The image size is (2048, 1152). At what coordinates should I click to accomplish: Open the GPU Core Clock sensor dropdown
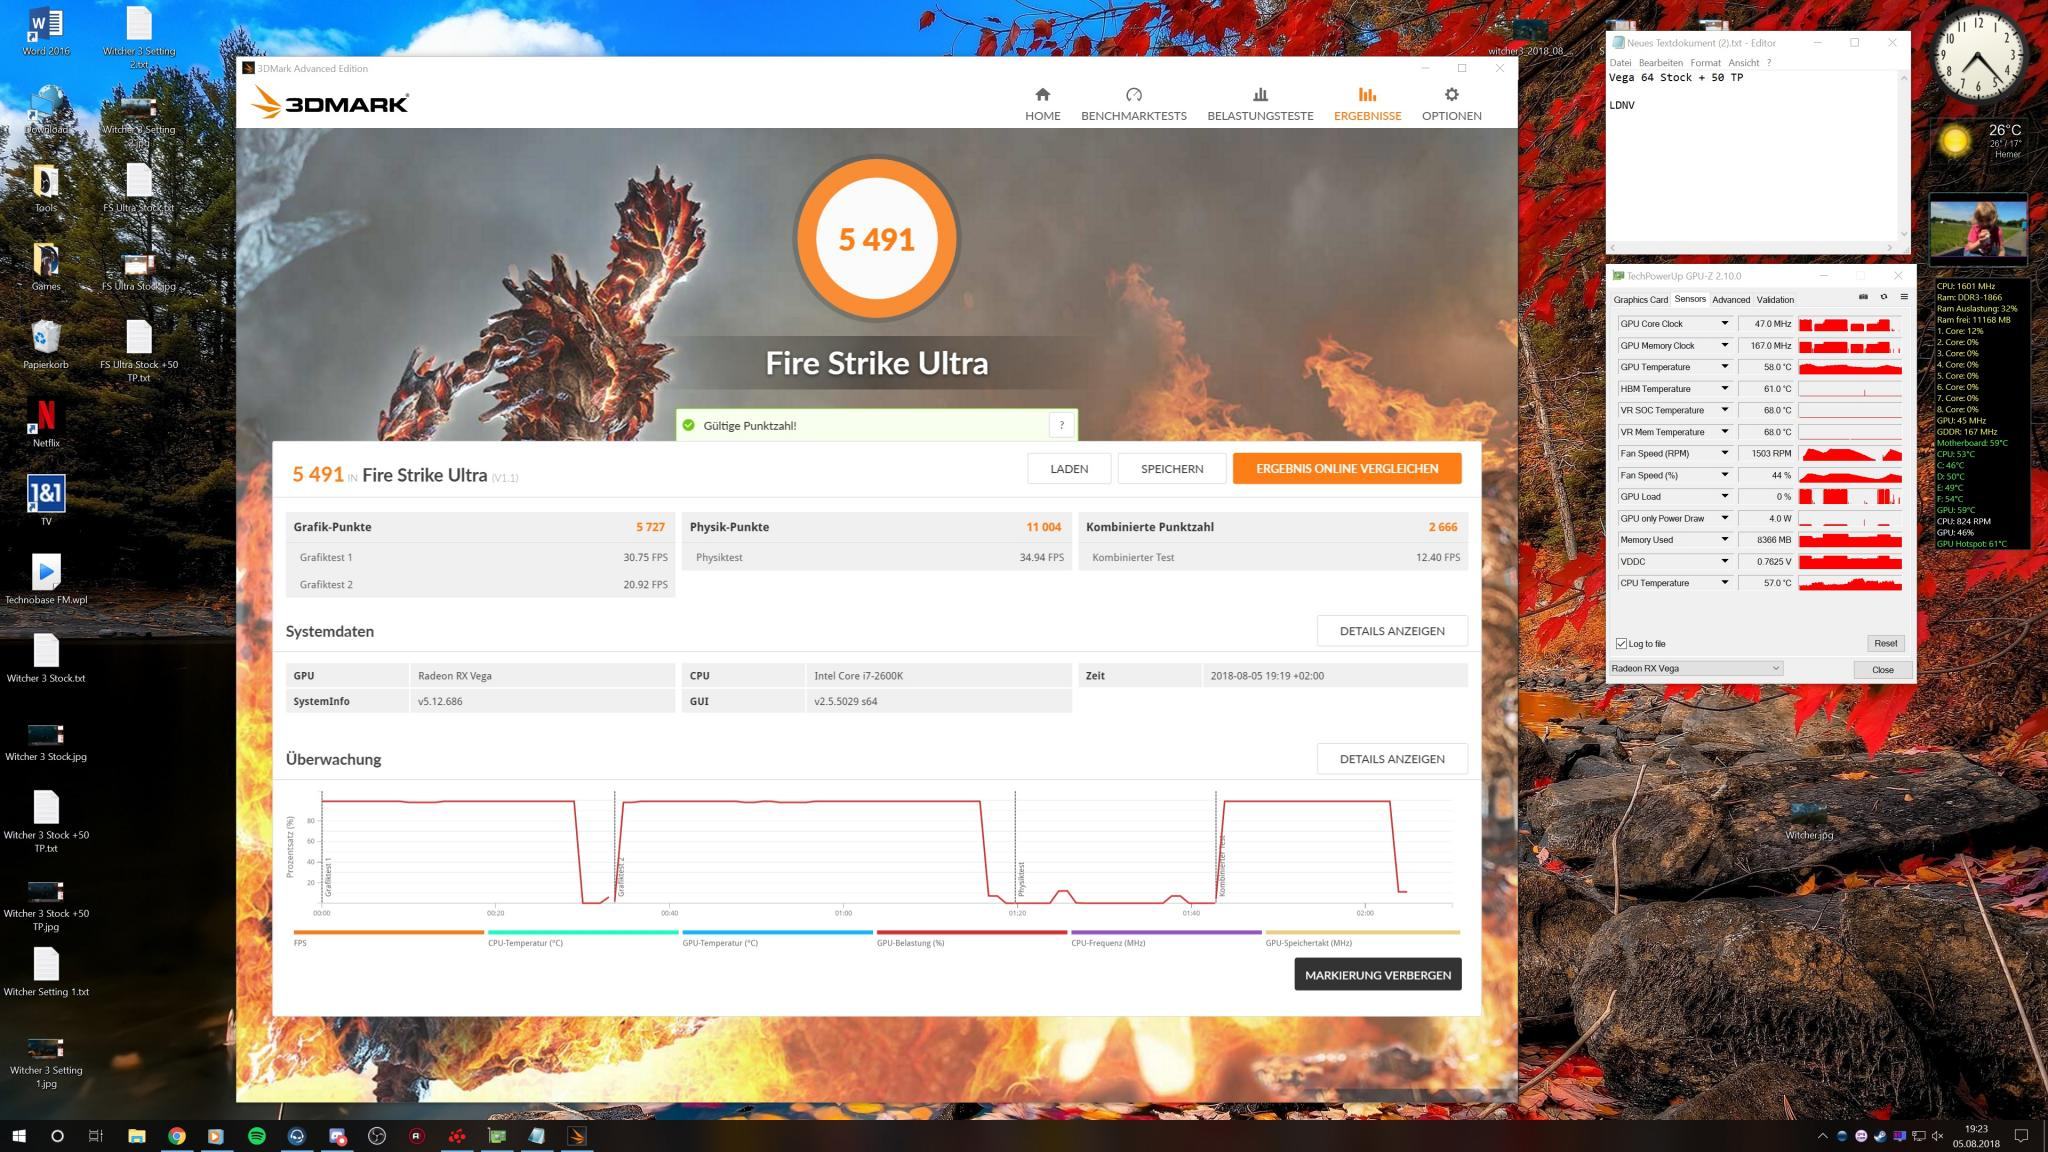(x=1724, y=324)
